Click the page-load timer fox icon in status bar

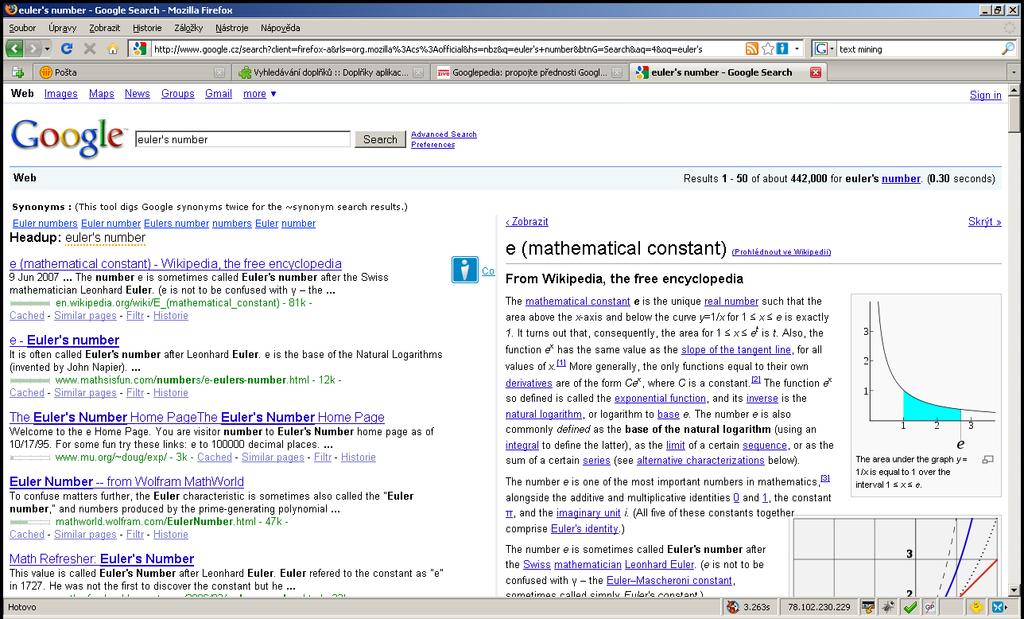(x=733, y=607)
